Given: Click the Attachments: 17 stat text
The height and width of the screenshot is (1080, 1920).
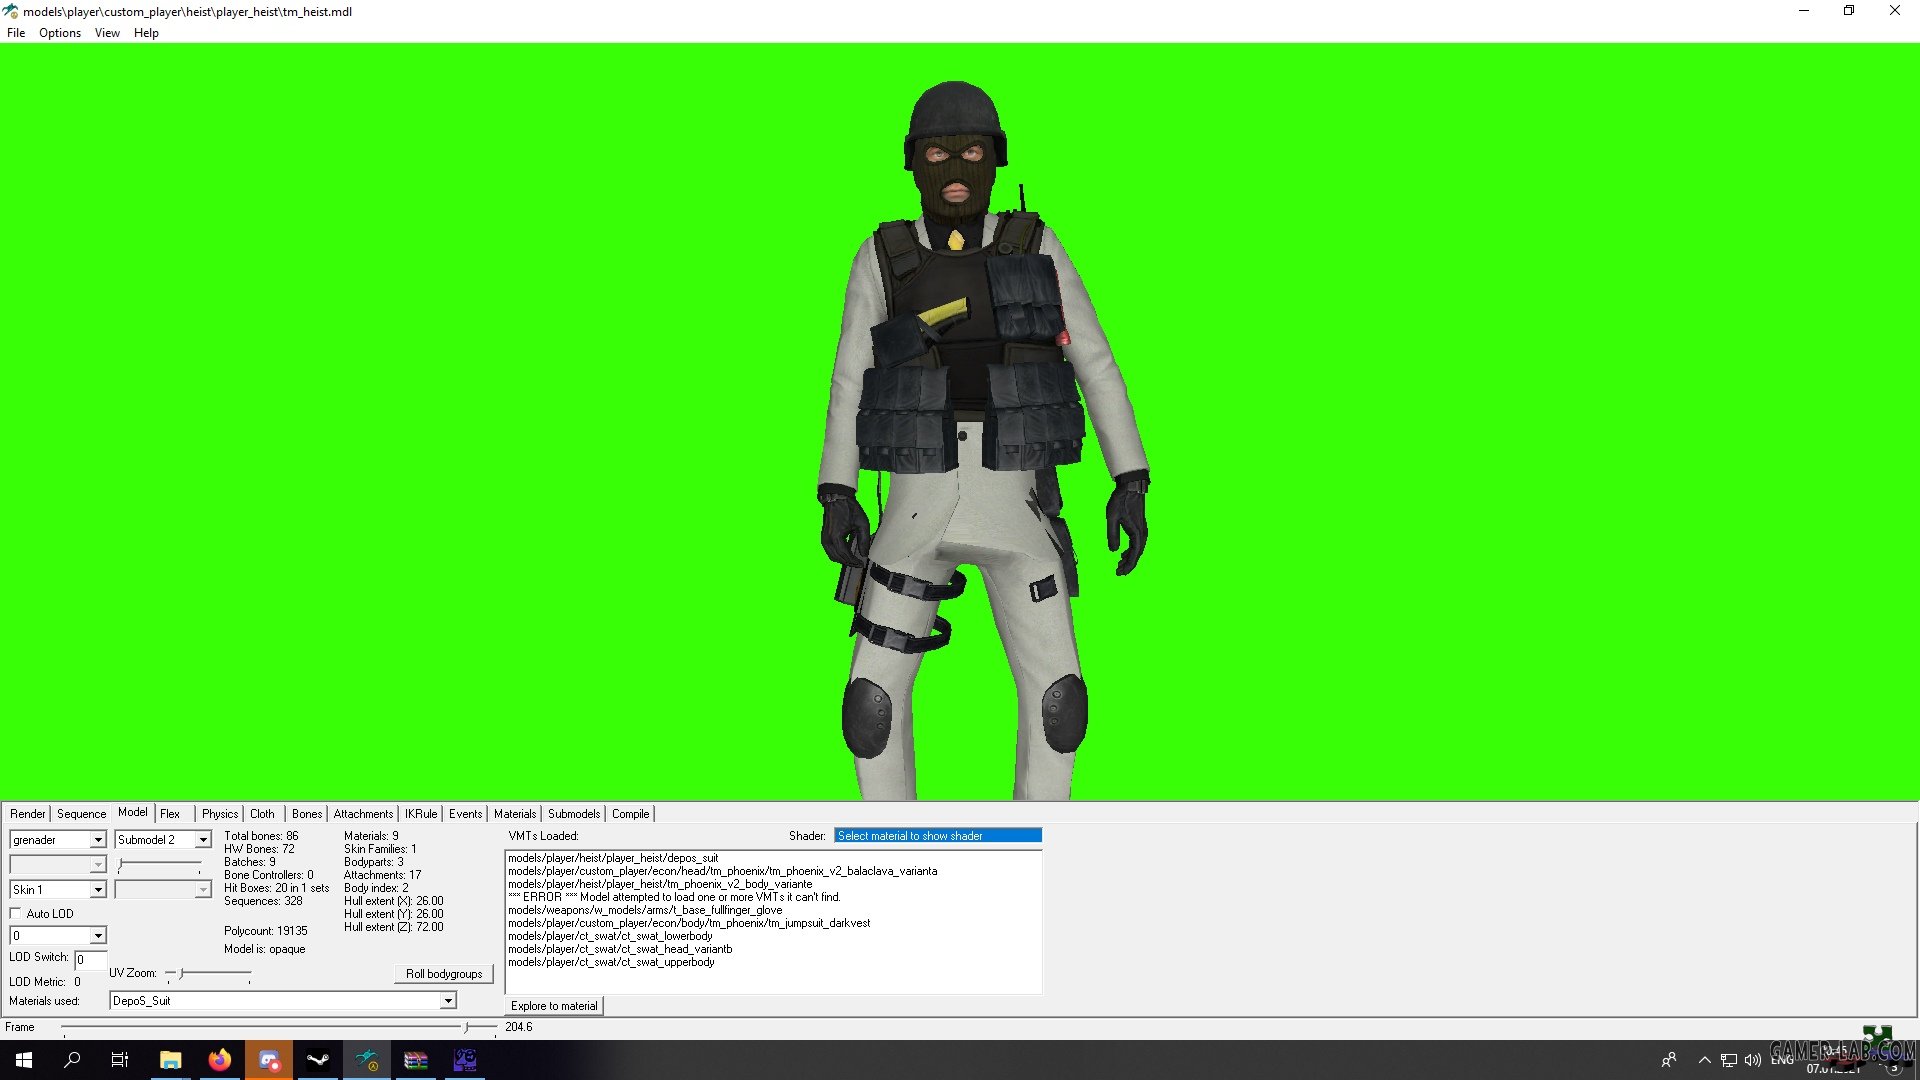Looking at the screenshot, I should (x=383, y=875).
